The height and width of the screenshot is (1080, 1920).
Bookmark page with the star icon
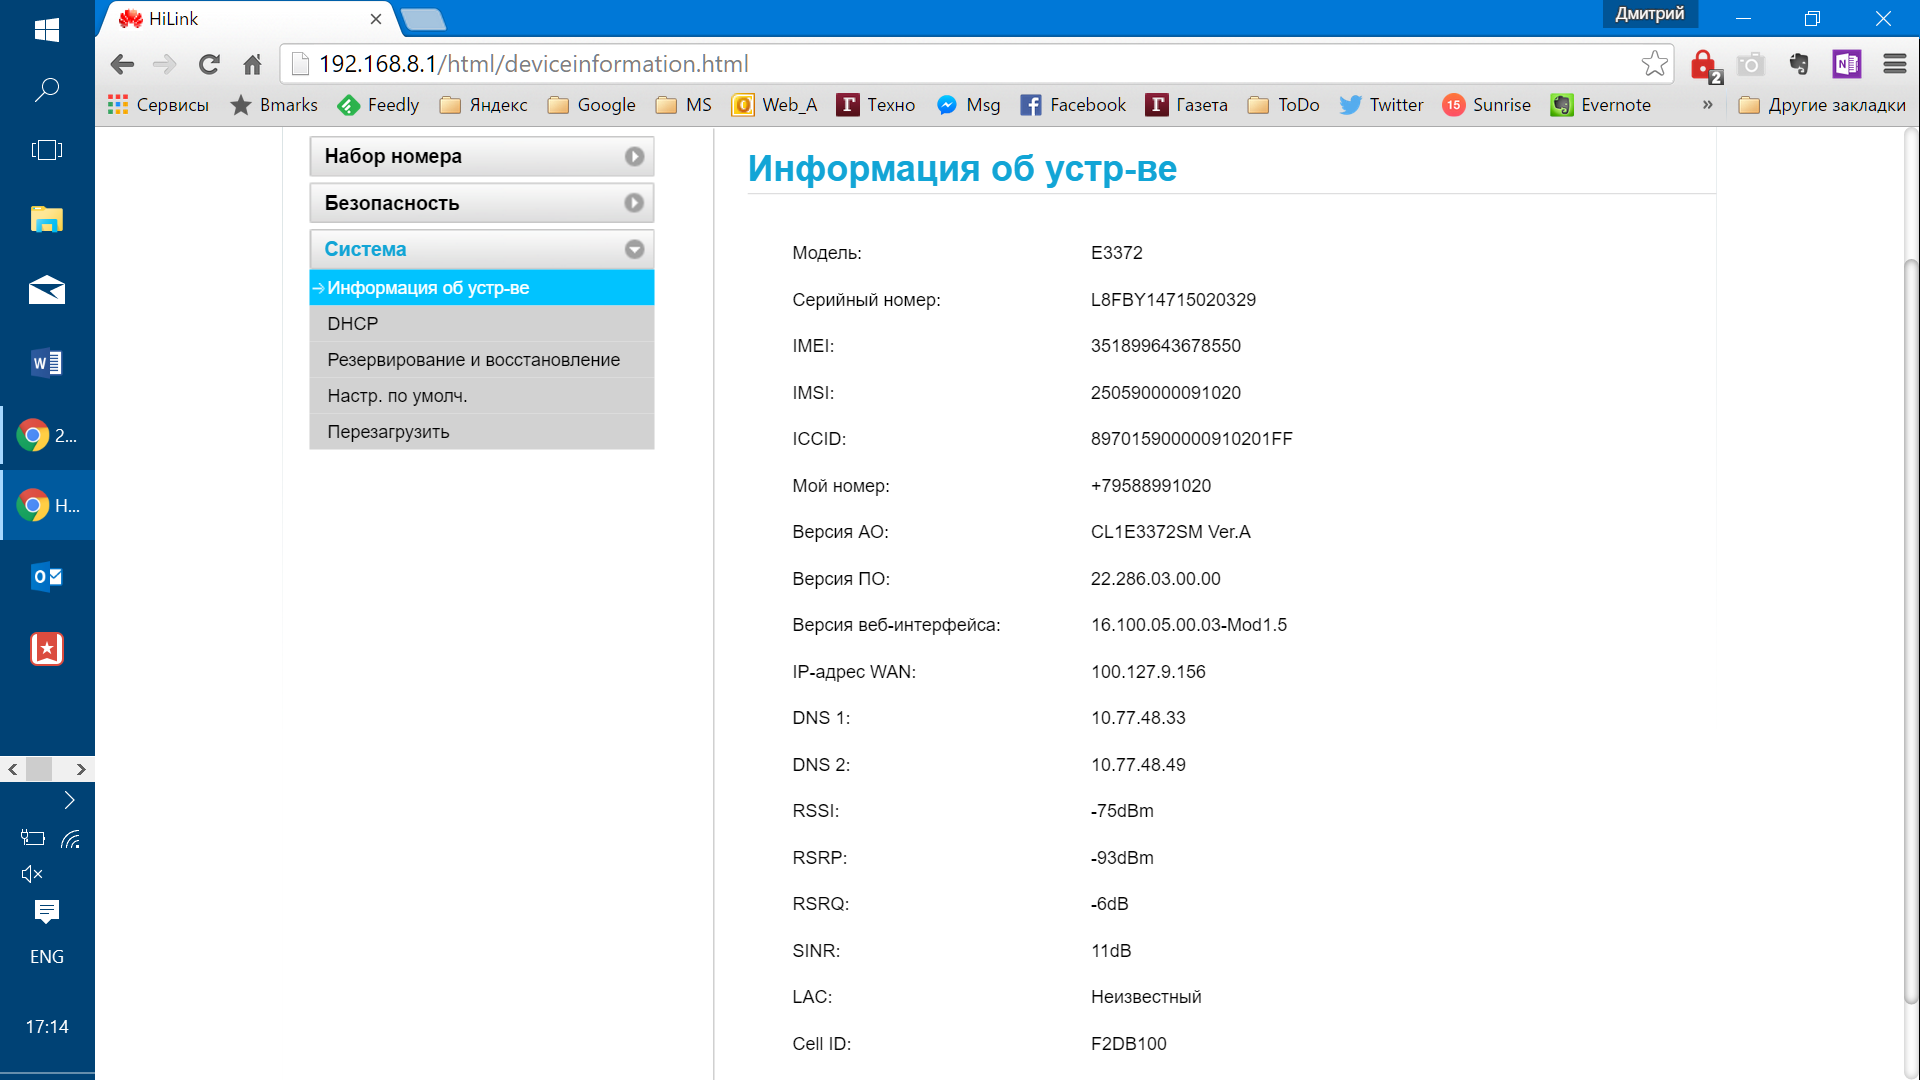coord(1654,64)
